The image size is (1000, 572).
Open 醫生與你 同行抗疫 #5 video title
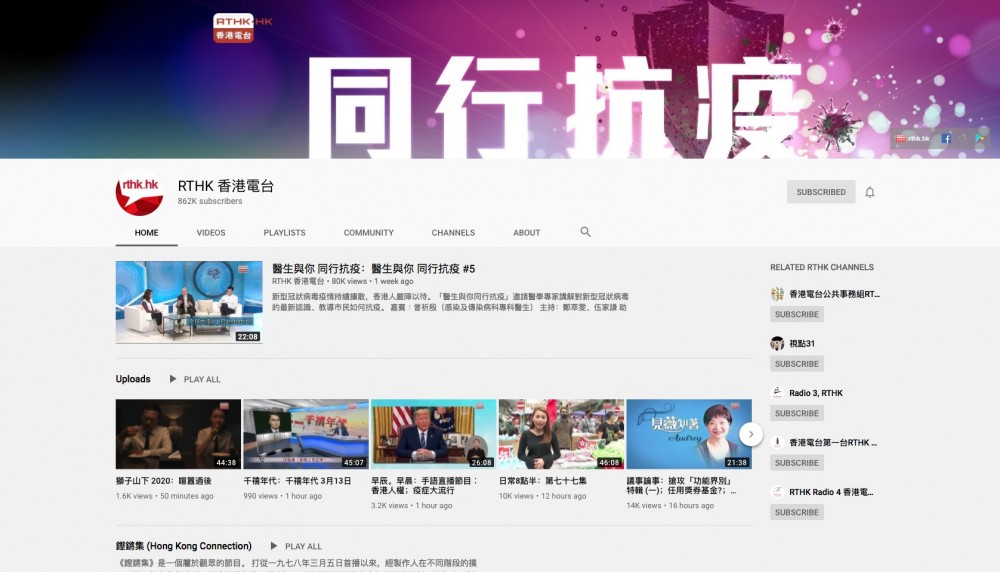tap(373, 268)
